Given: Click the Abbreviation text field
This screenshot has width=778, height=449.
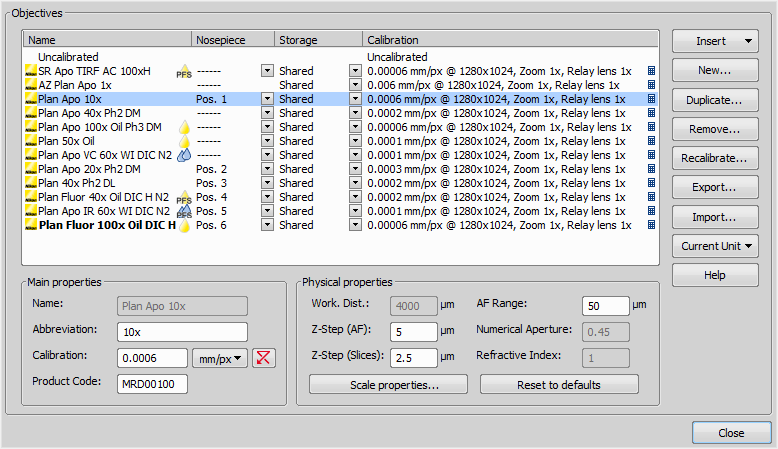Looking at the screenshot, I should 182,332.
